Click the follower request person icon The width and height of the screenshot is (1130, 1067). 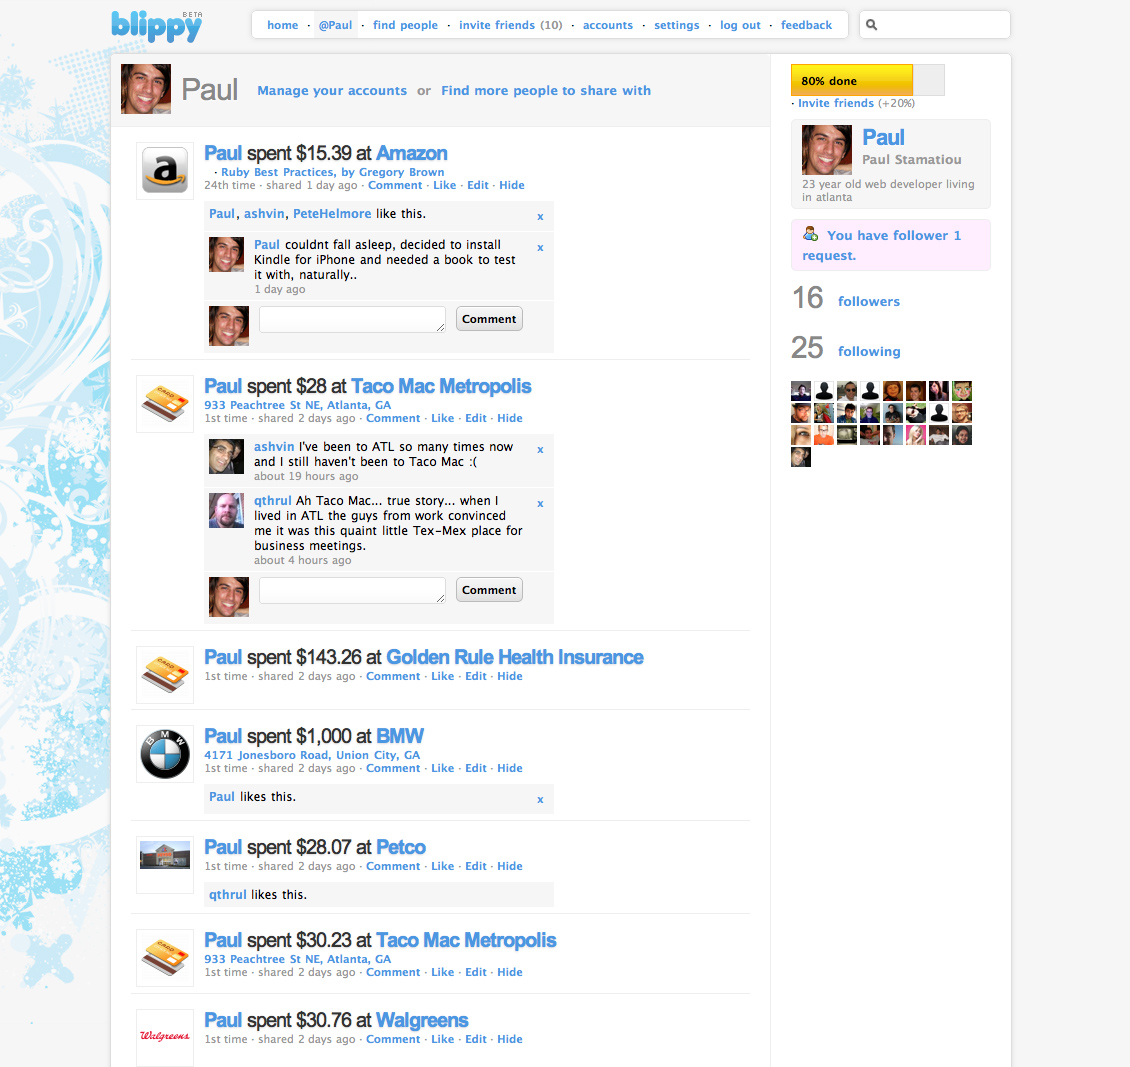(811, 234)
